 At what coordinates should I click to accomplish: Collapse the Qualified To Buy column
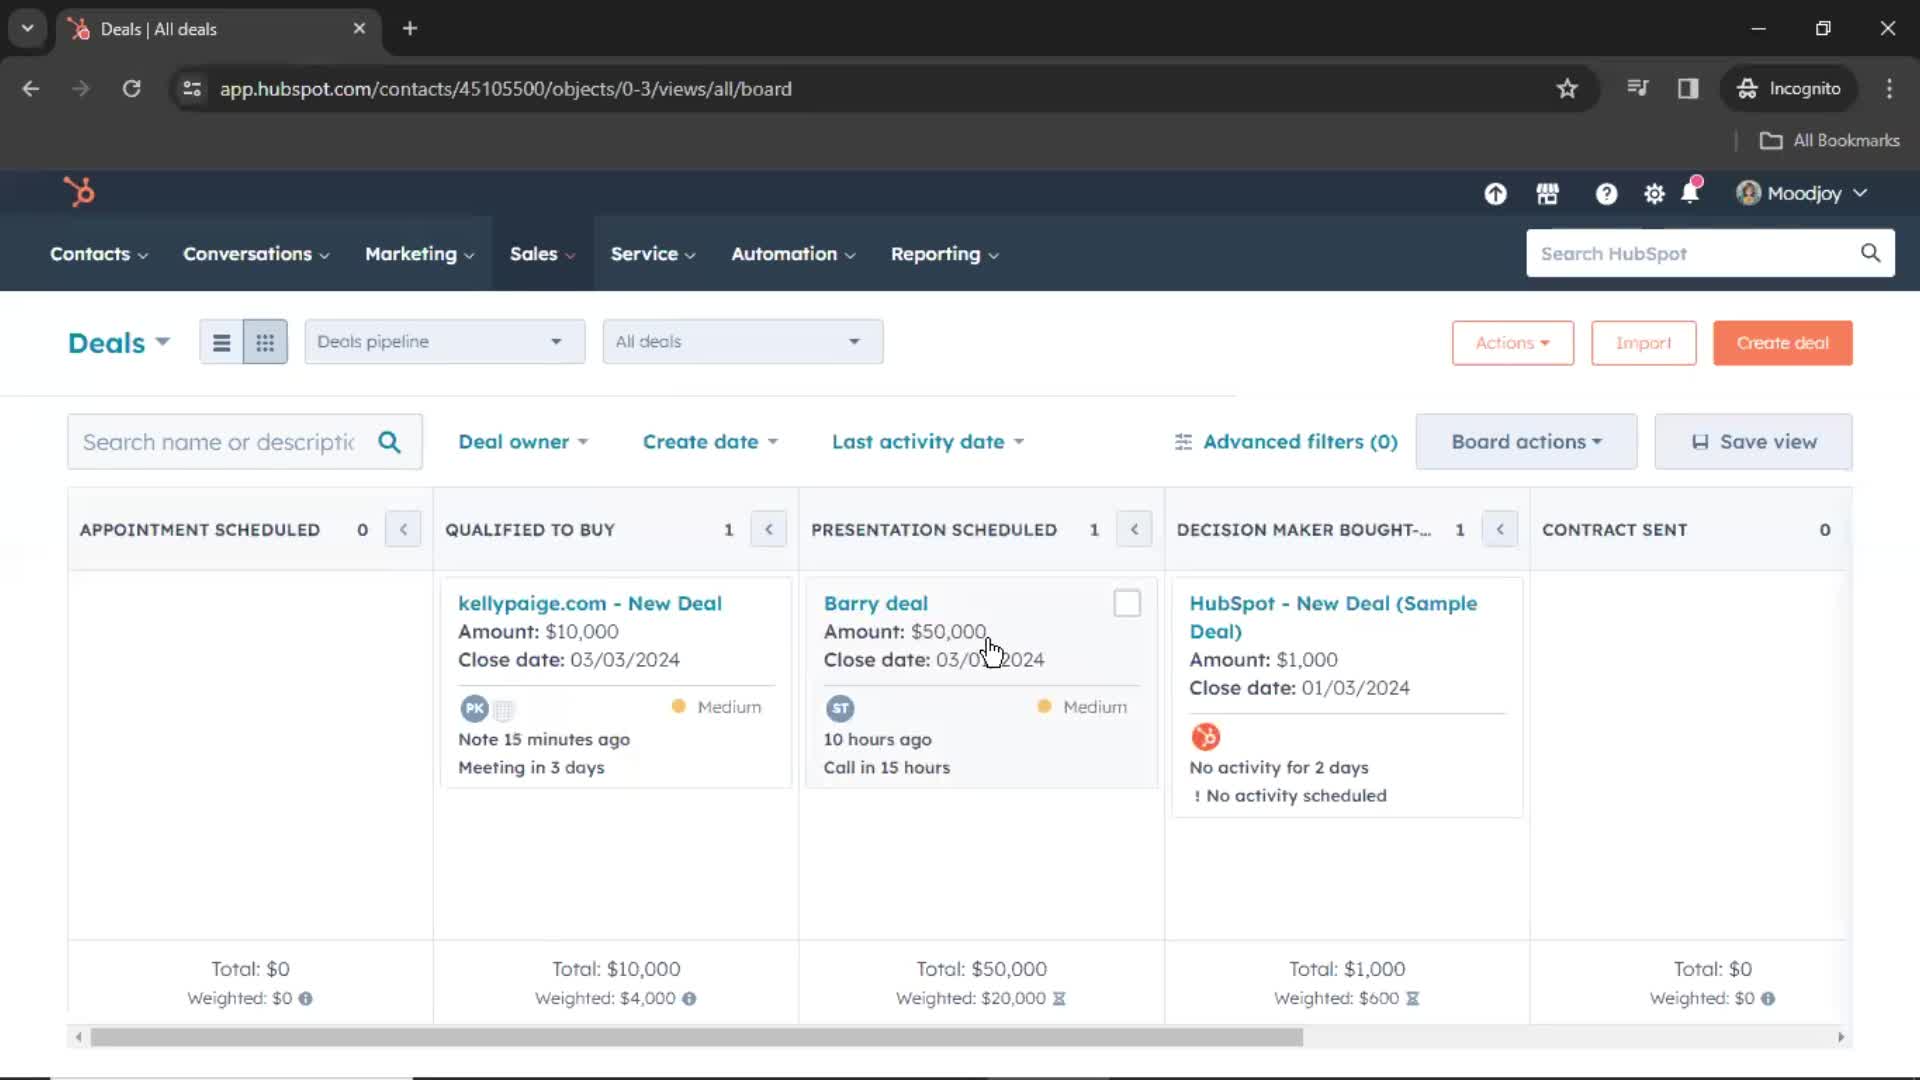point(769,529)
